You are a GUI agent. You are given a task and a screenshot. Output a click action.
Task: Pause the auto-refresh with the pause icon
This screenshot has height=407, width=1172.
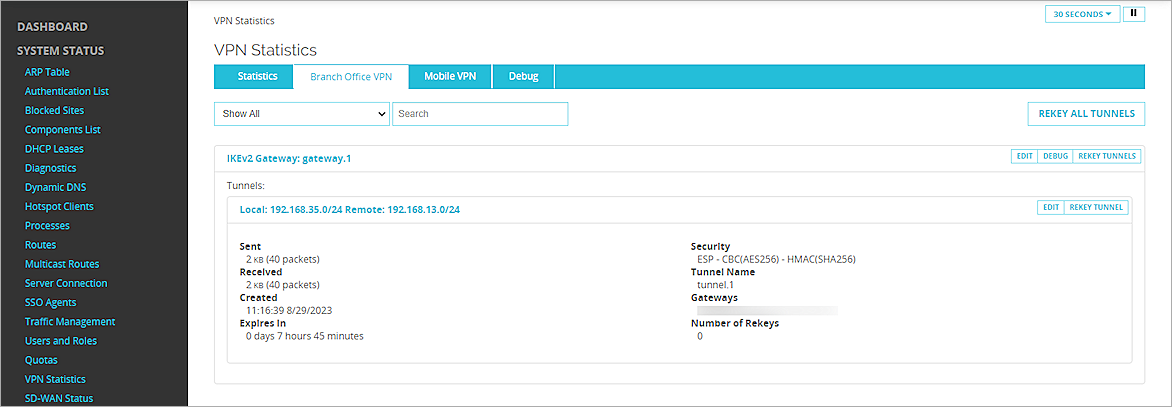coord(1134,14)
